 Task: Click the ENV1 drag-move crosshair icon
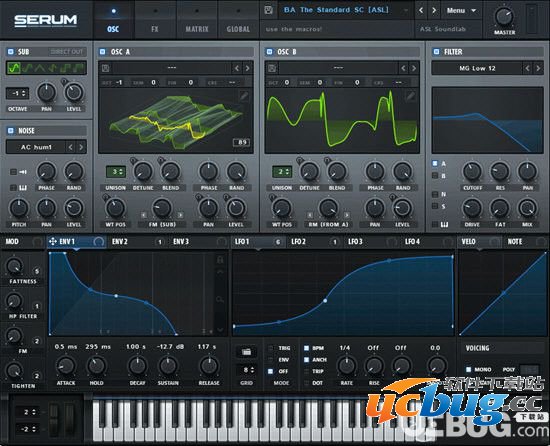tap(53, 242)
